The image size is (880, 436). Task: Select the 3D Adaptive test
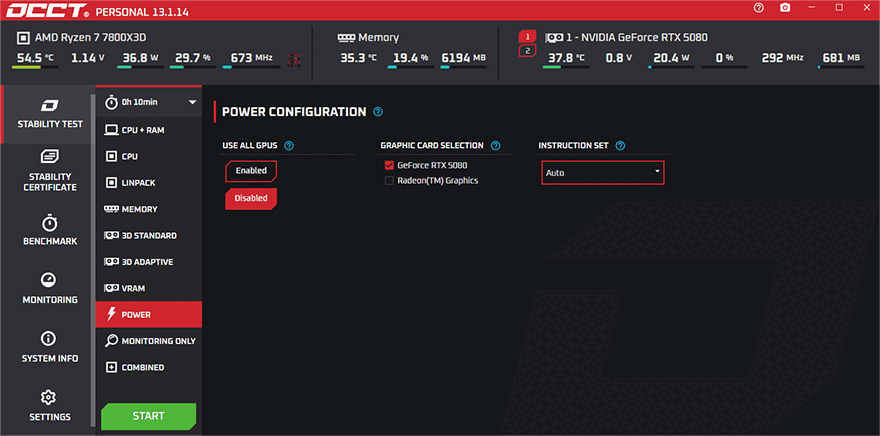(x=149, y=261)
